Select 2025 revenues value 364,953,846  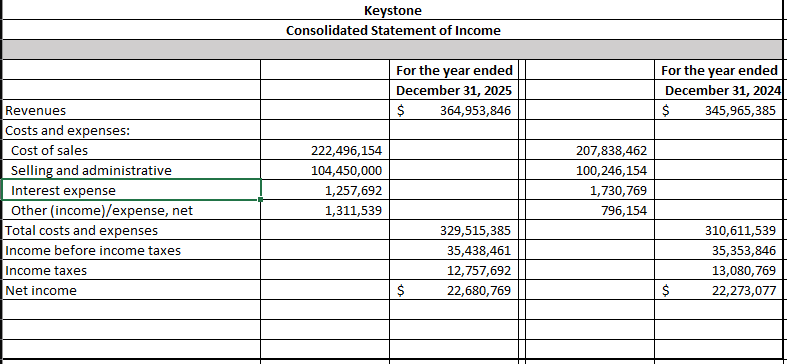(454, 110)
